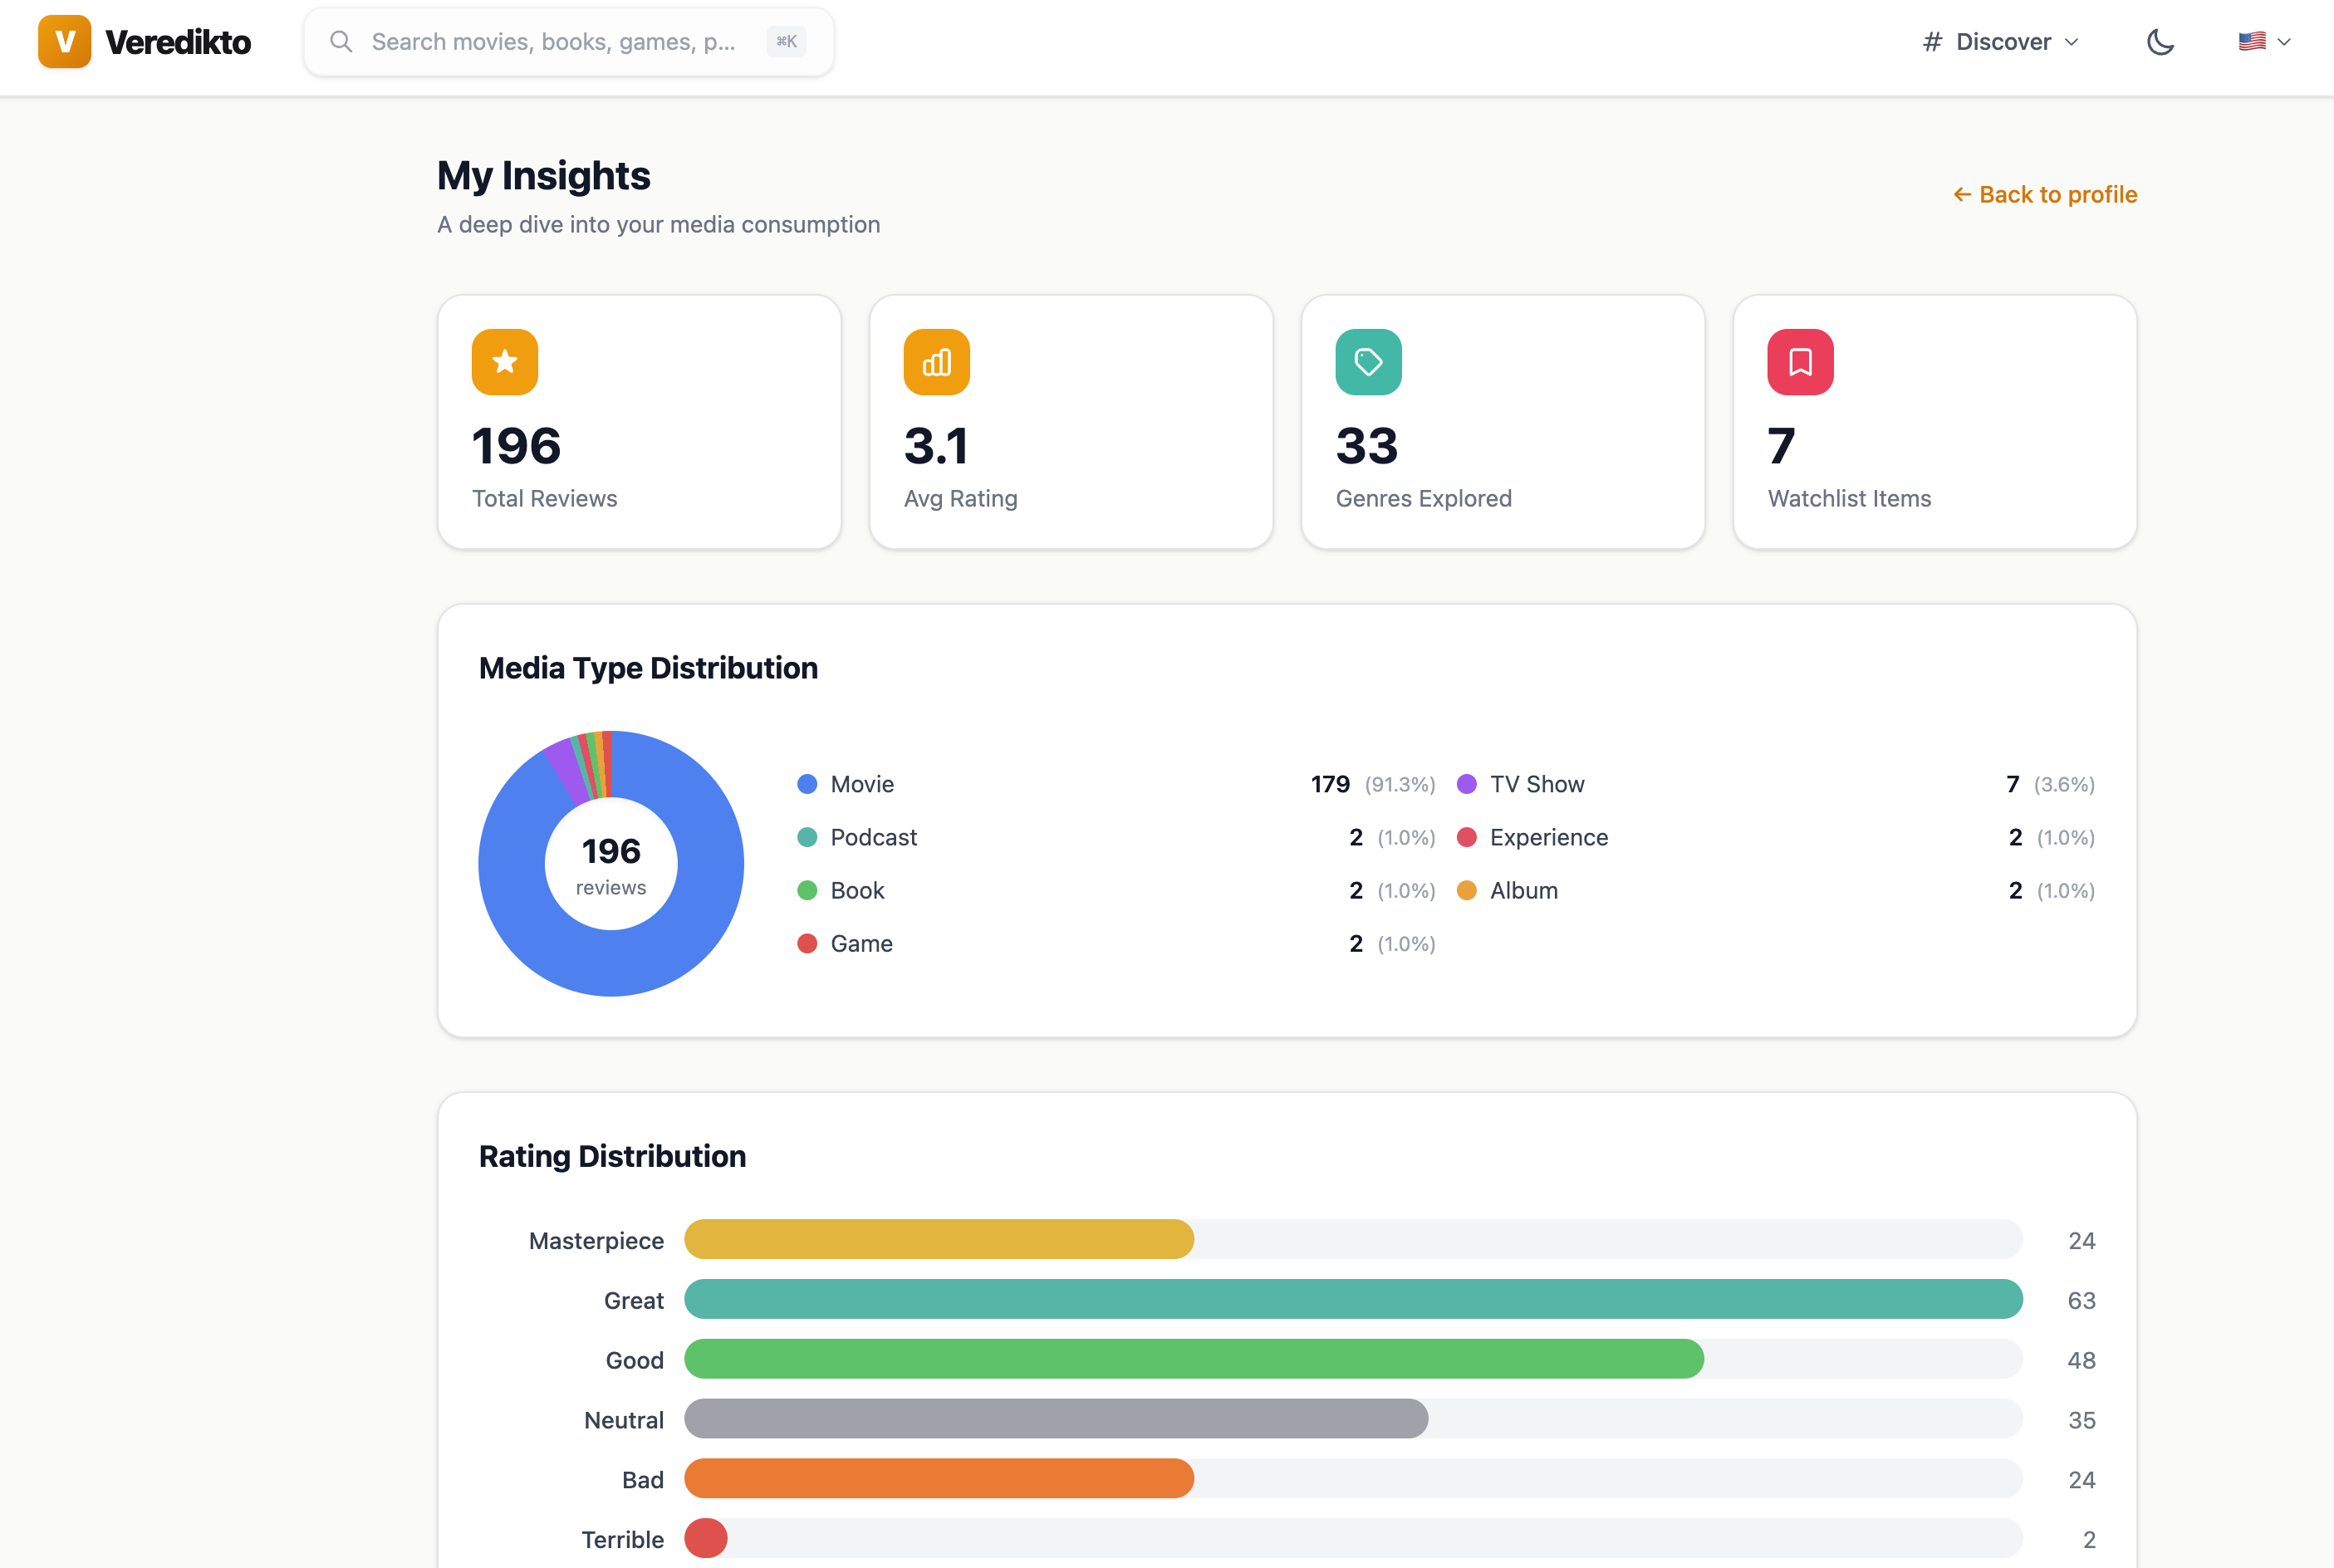This screenshot has width=2334, height=1568.
Task: Click the Great rating teal bar
Action: click(1352, 1299)
